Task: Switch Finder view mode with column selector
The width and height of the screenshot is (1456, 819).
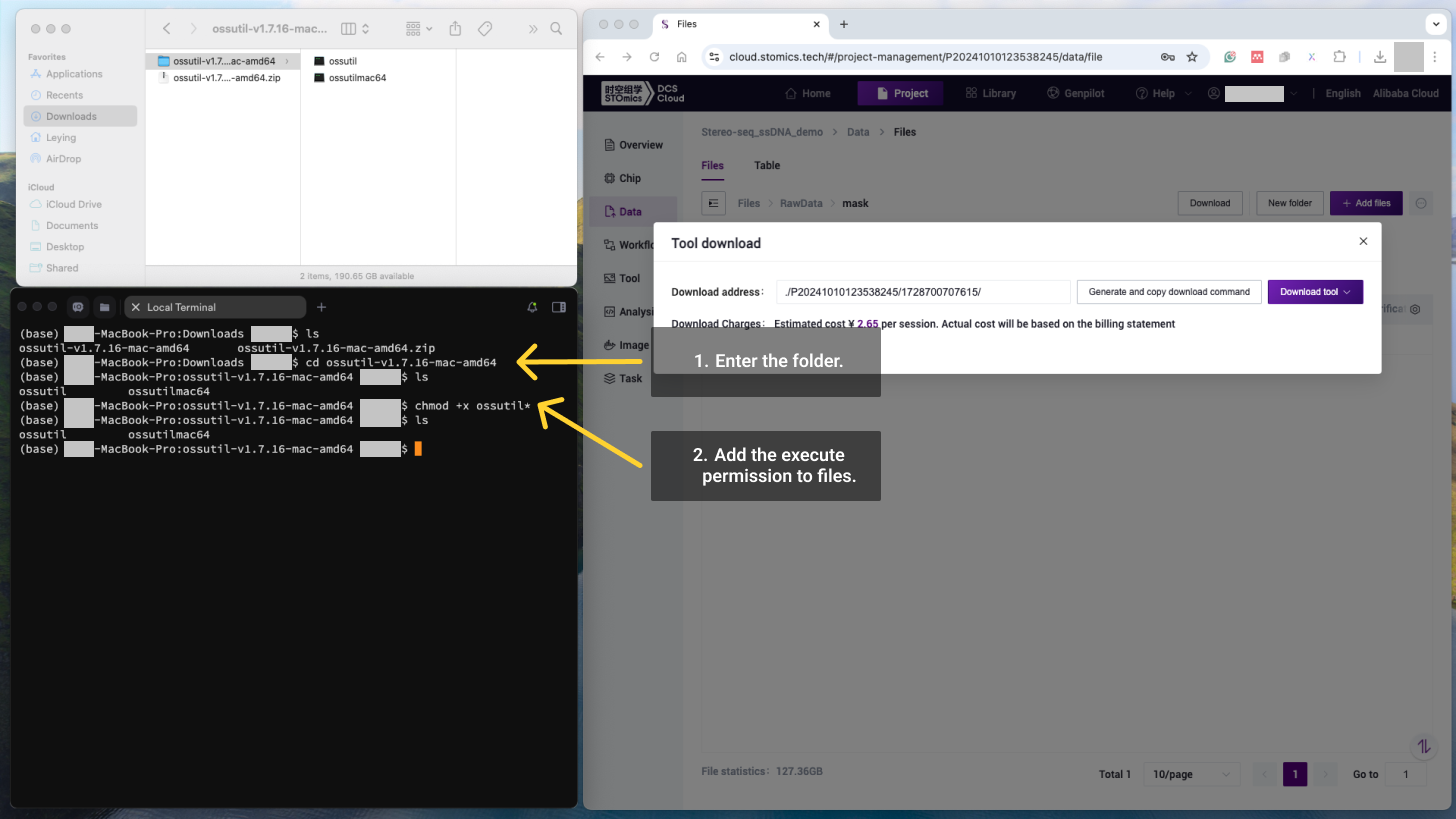Action: click(355, 29)
